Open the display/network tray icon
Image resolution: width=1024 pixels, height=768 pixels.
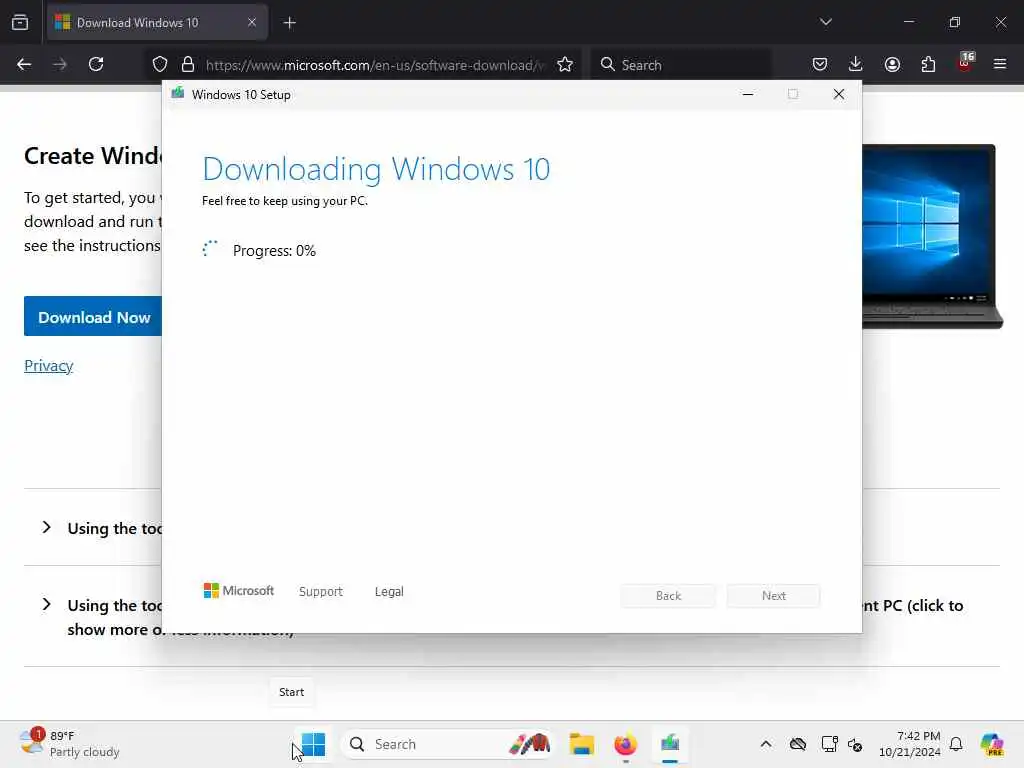[829, 744]
